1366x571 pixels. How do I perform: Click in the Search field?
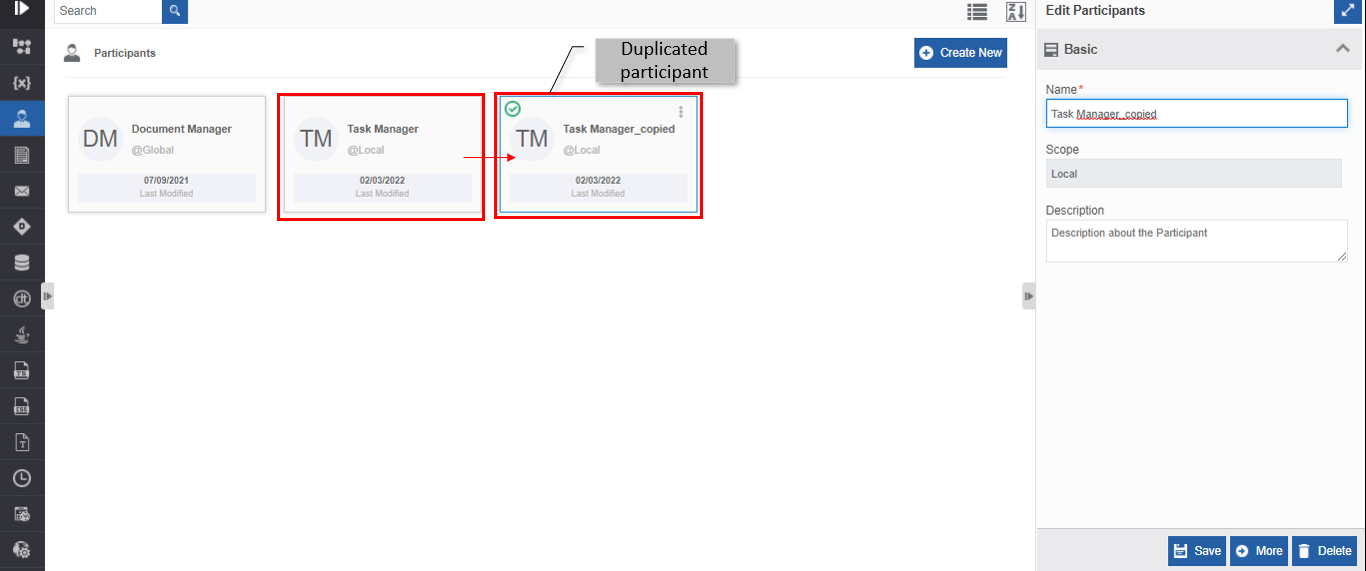tap(108, 11)
